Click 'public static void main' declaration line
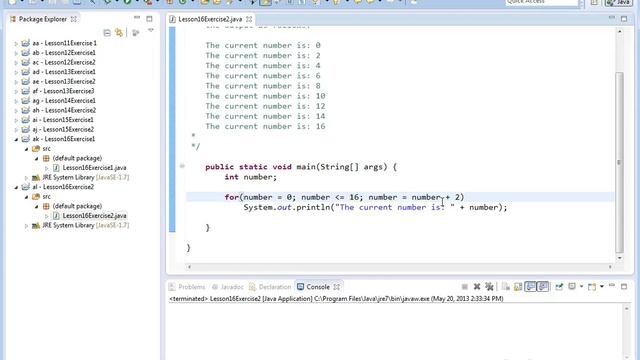Screen dimensions: 640x360 [x=301, y=167]
